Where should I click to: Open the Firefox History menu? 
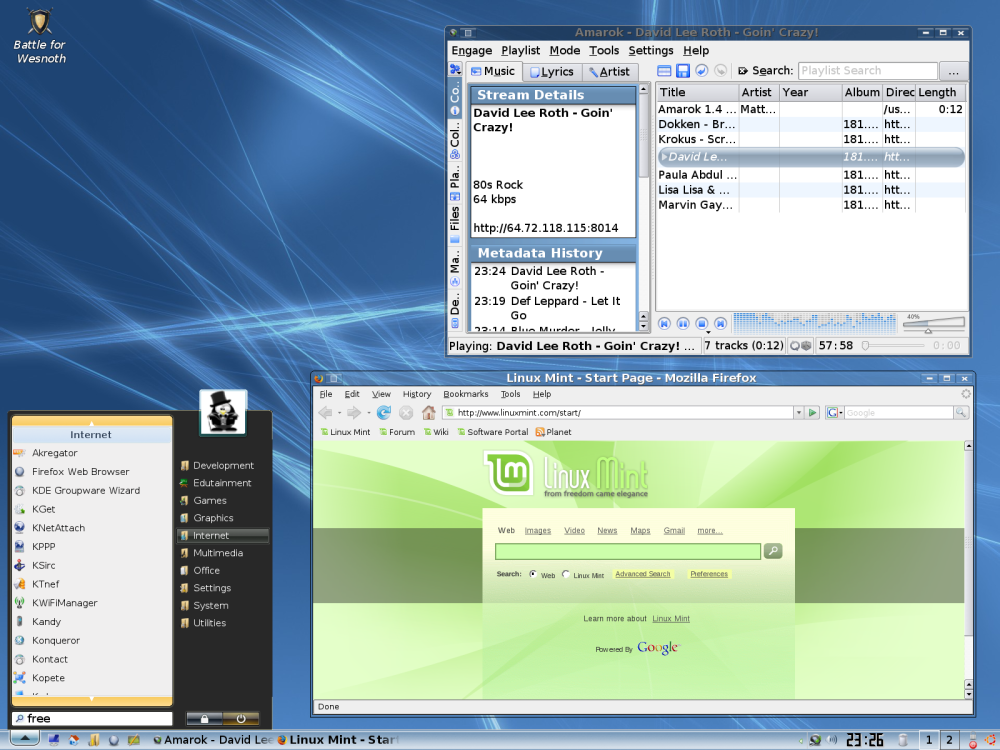(x=416, y=394)
